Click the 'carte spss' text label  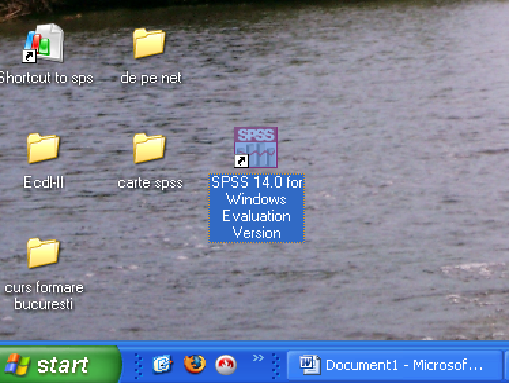point(150,183)
